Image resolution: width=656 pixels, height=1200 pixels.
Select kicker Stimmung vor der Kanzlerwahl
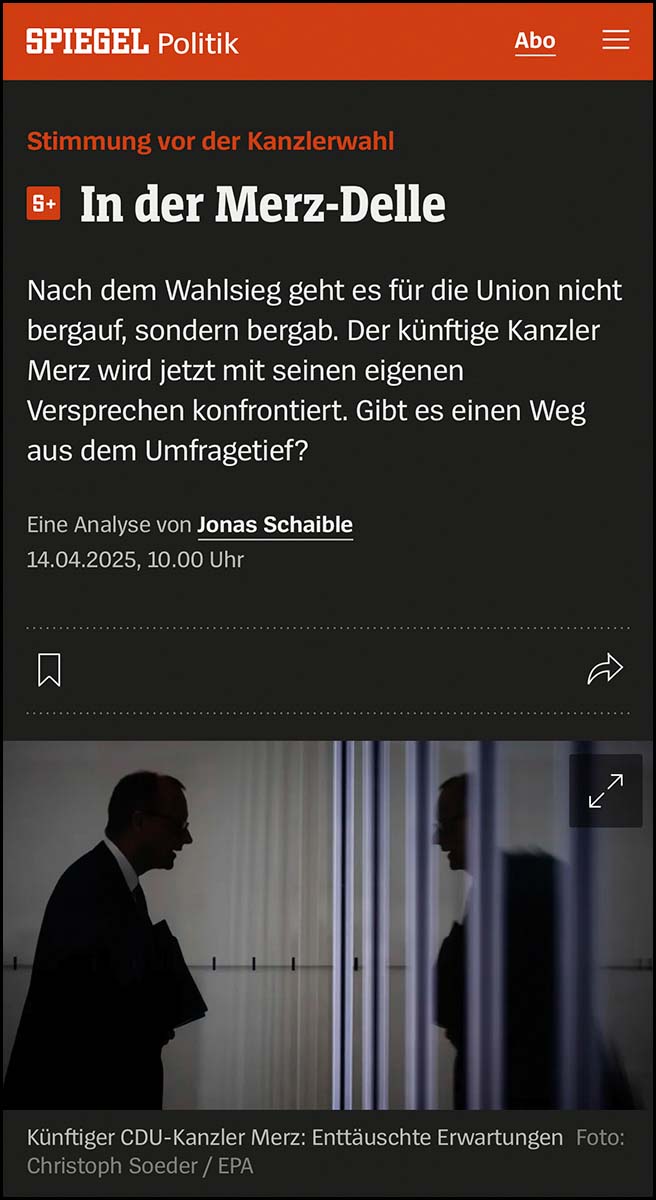[x=210, y=141]
